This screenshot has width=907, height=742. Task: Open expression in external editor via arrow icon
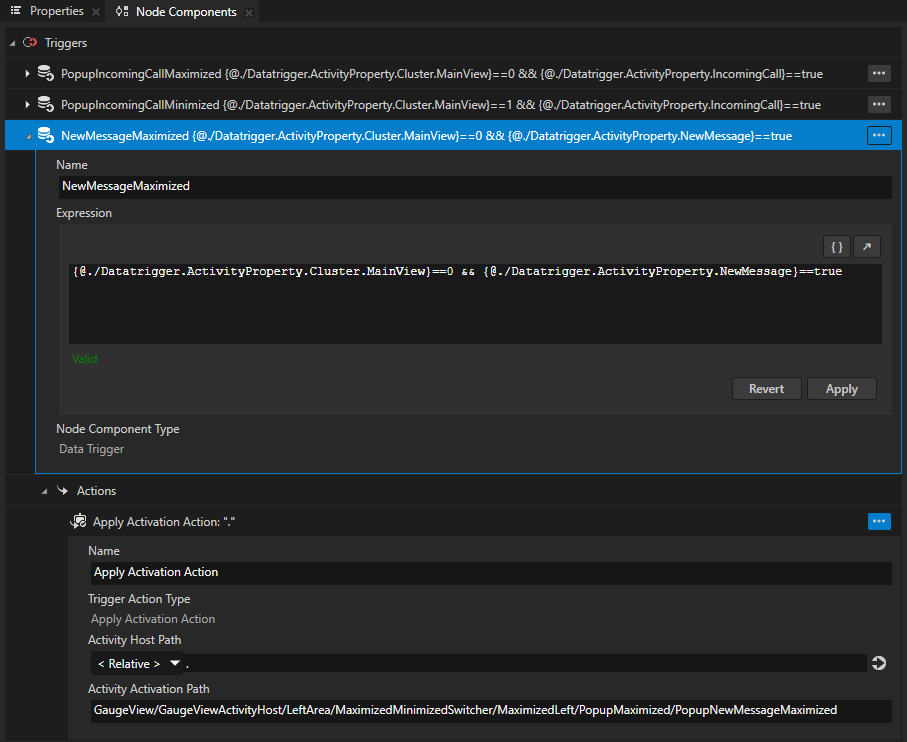[x=866, y=246]
